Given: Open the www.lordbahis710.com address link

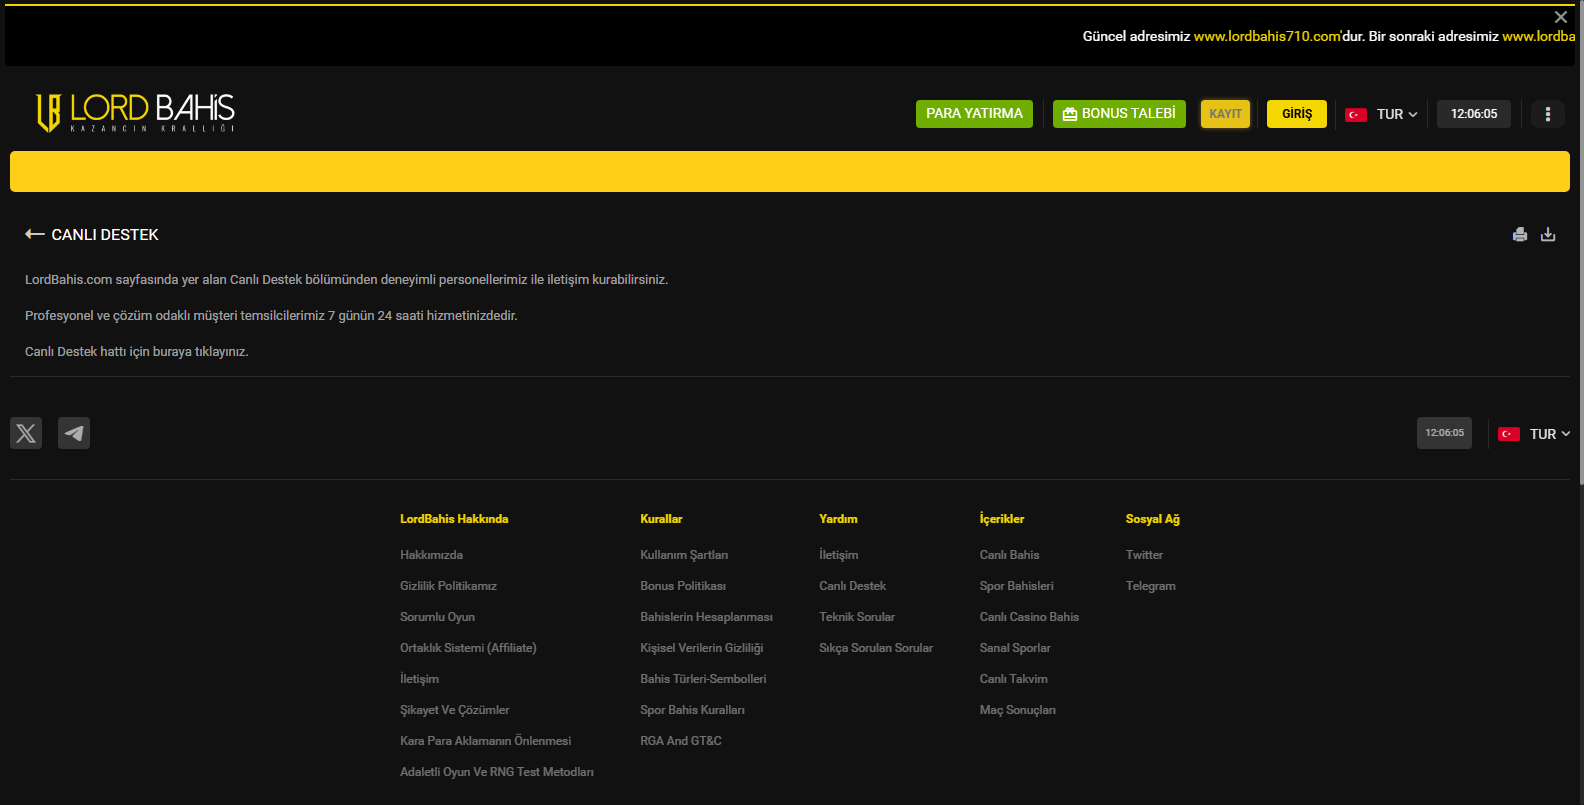Looking at the screenshot, I should pos(1267,36).
